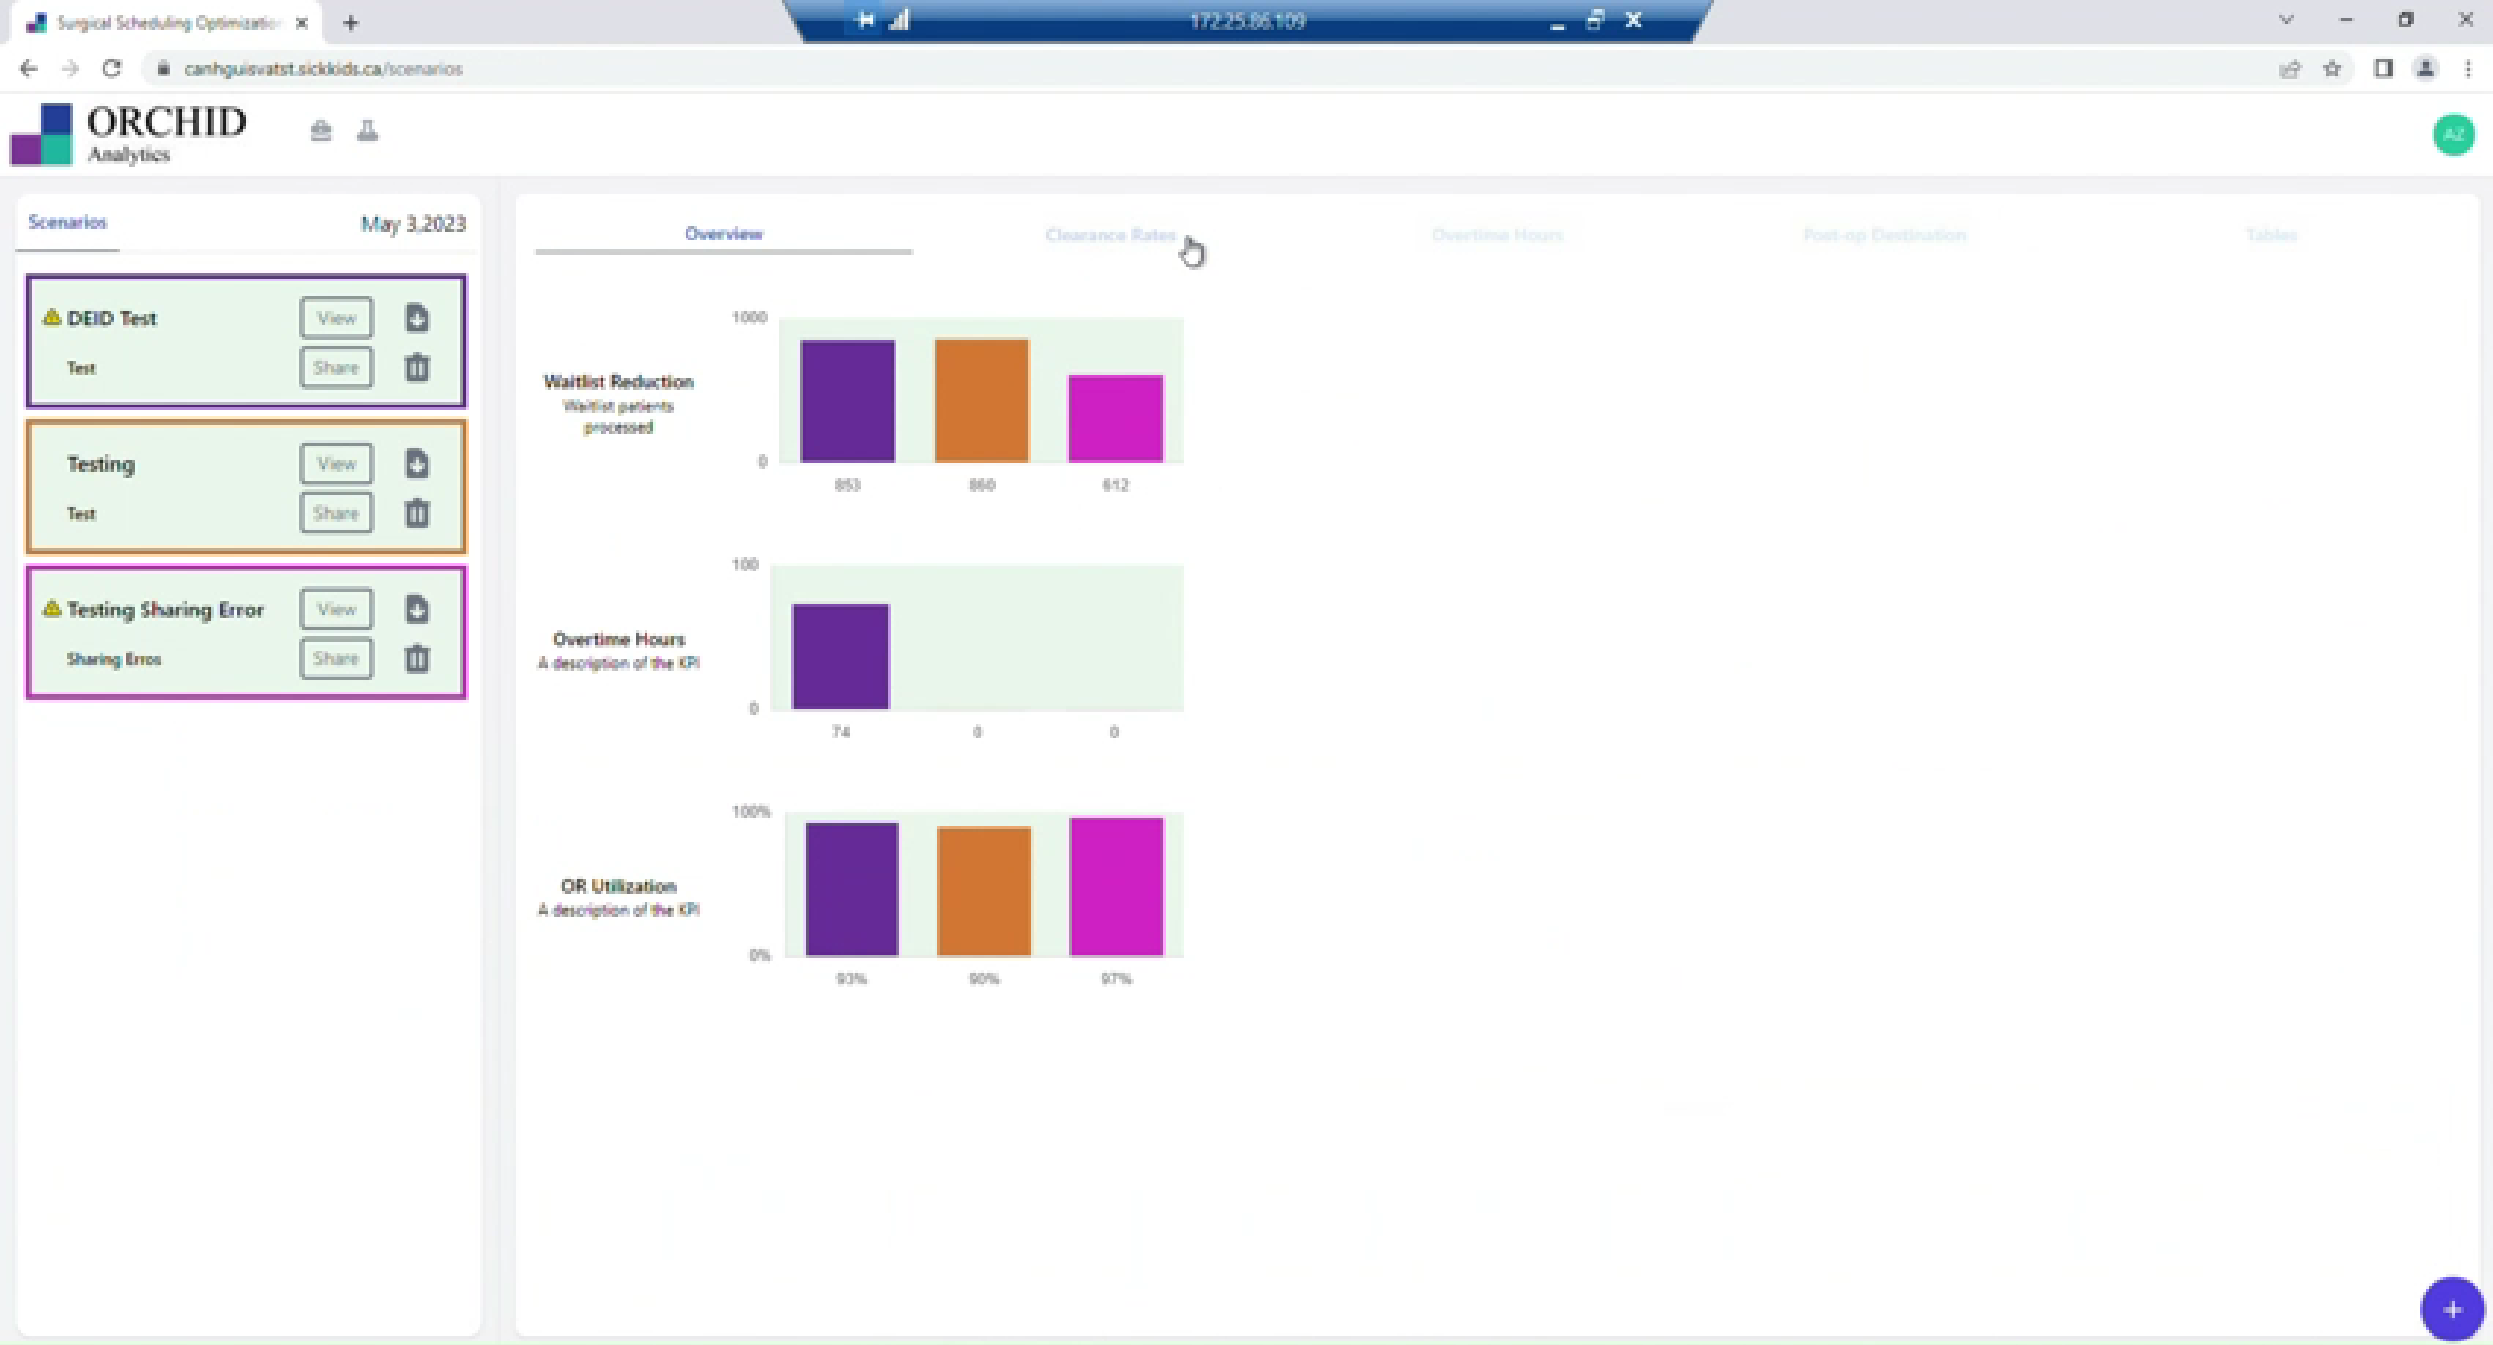Bookmark page with the star icon
Viewport: 2493px width, 1345px height.
2332,69
